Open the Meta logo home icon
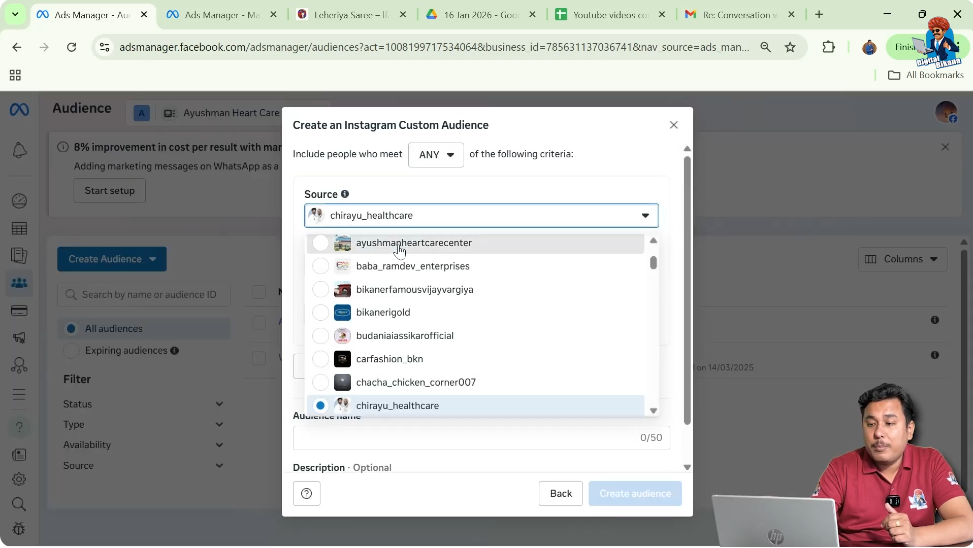Viewport: 973px width, 548px height. [19, 110]
